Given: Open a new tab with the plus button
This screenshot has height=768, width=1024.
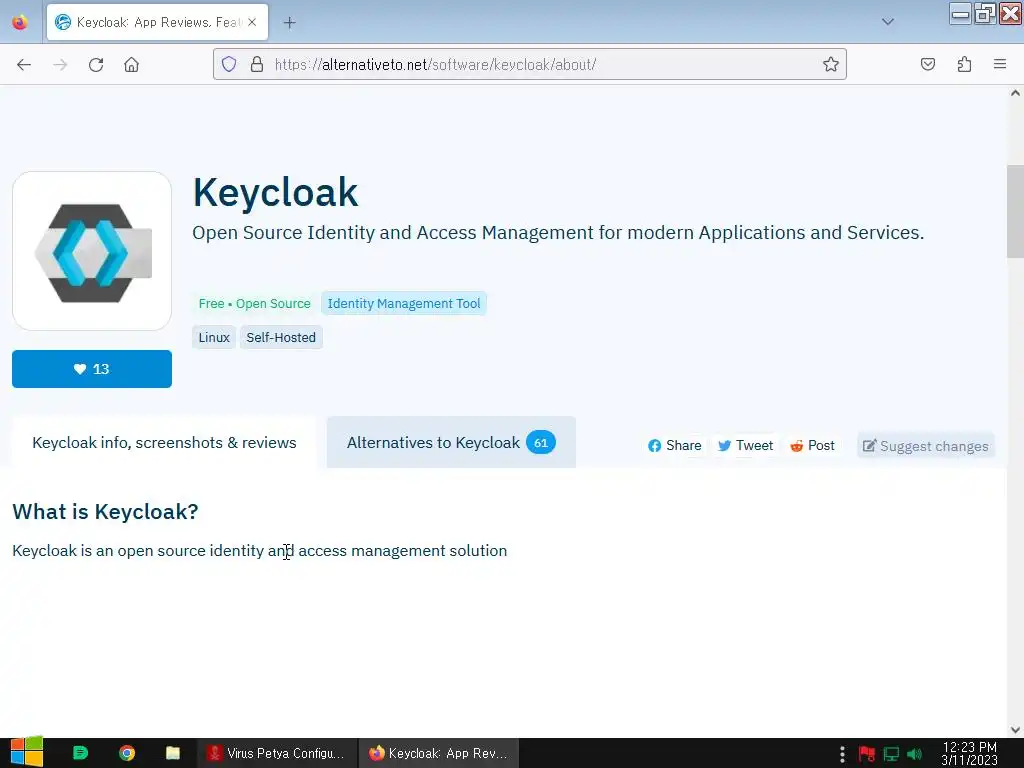Looking at the screenshot, I should [289, 23].
